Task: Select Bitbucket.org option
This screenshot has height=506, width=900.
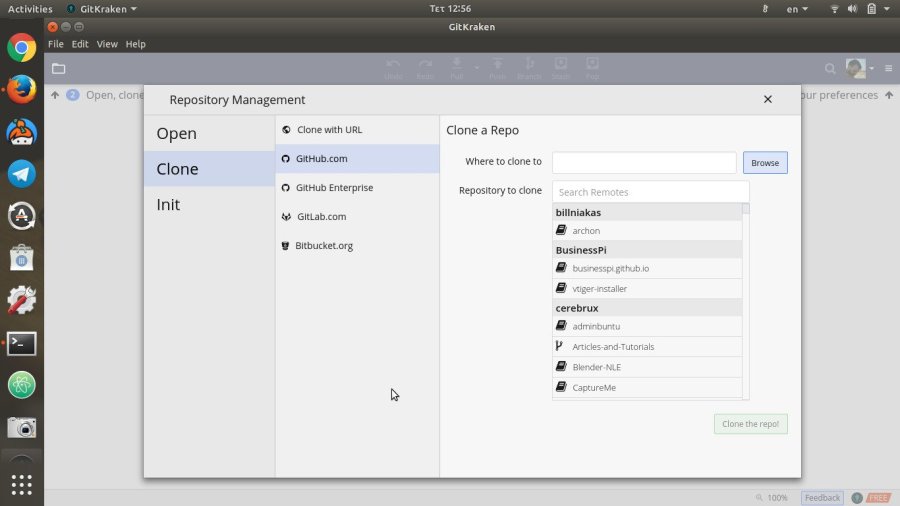Action: (x=357, y=246)
